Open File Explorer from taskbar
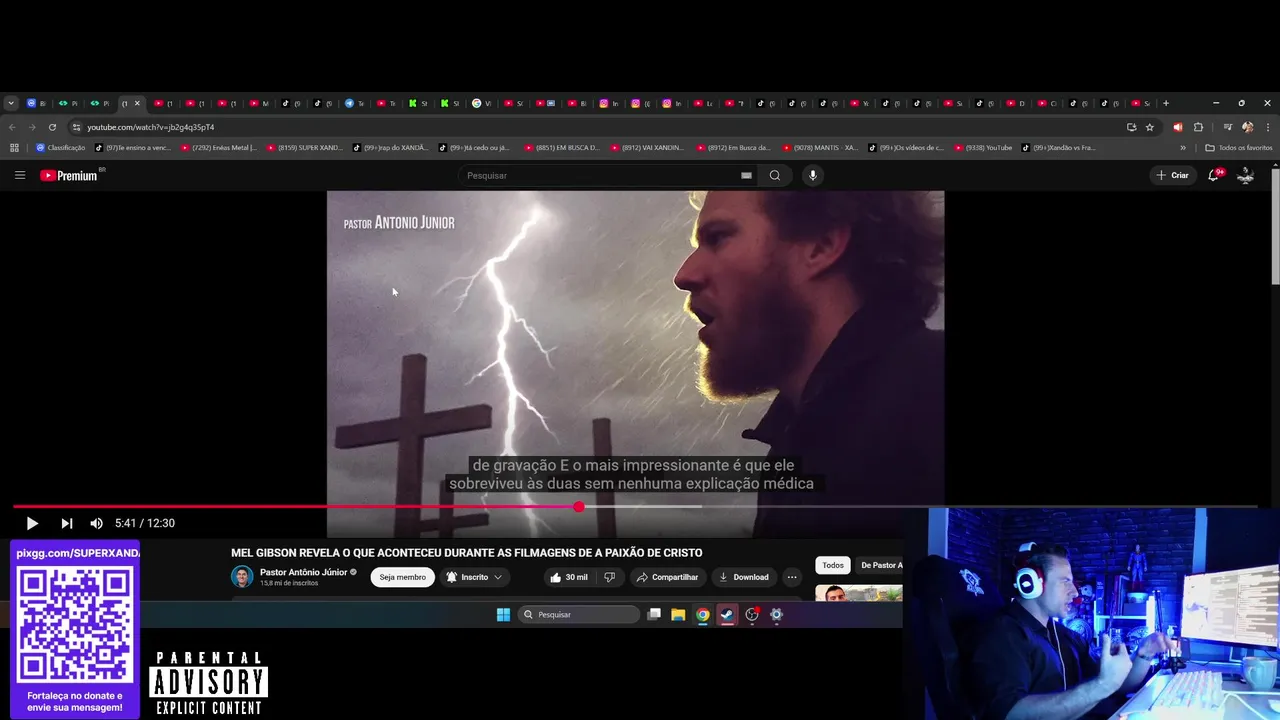 (678, 614)
